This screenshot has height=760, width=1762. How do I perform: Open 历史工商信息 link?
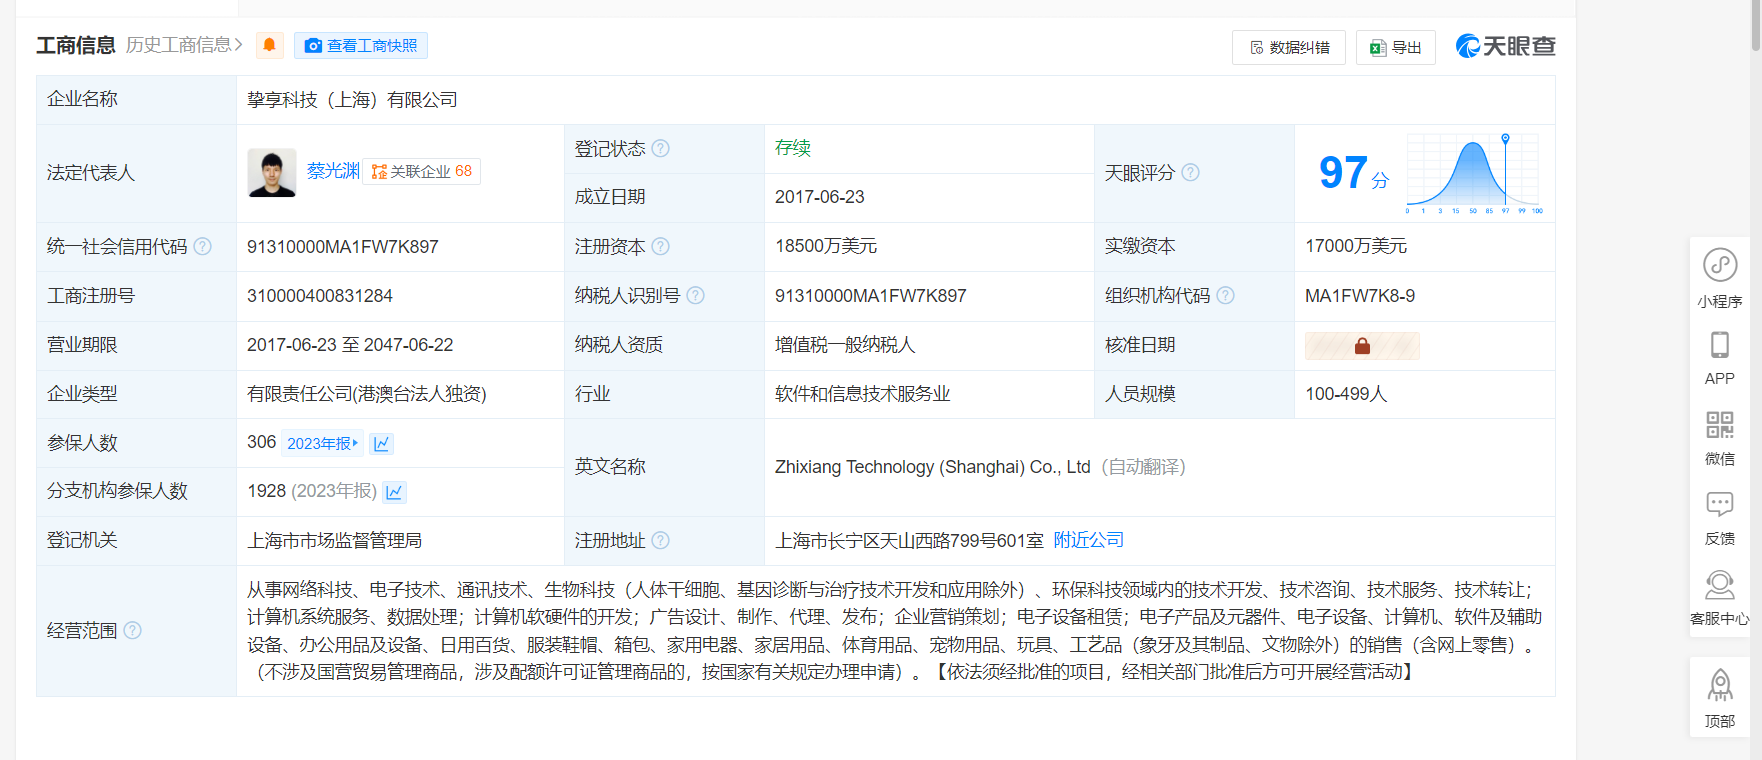[x=184, y=45]
